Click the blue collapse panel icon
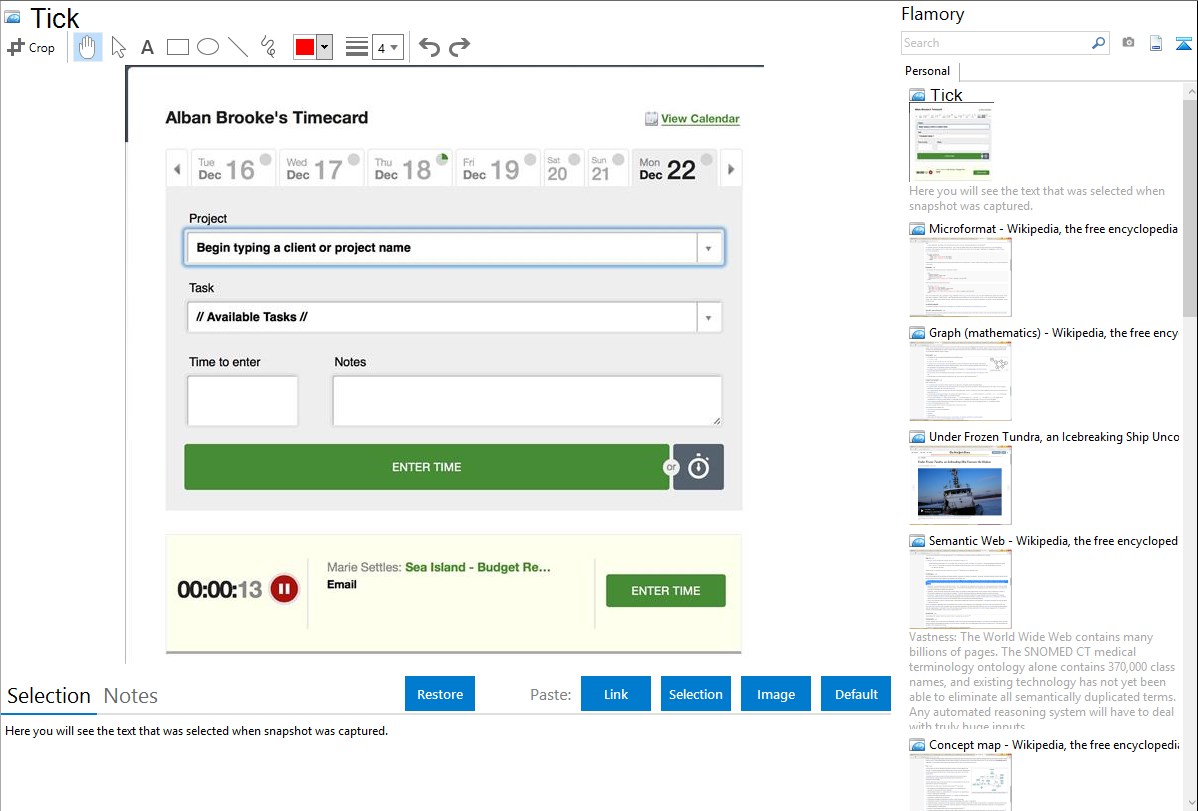 1183,43
